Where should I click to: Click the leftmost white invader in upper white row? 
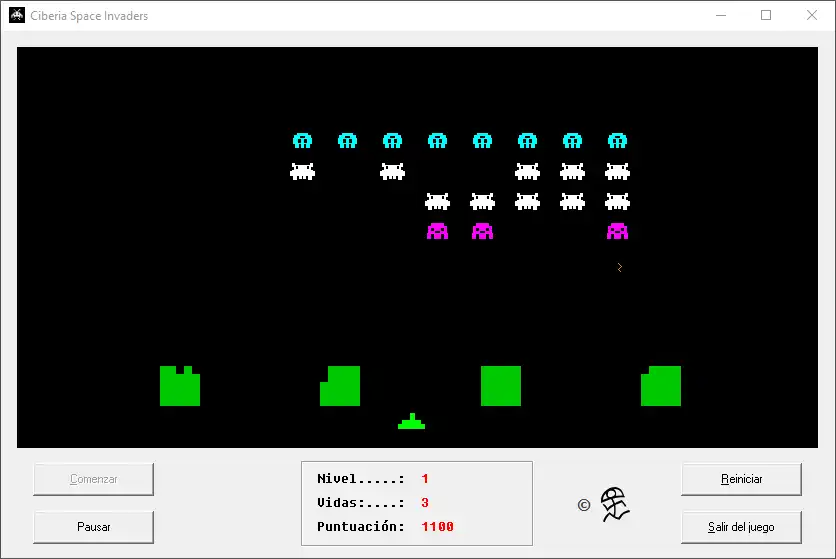click(x=302, y=171)
